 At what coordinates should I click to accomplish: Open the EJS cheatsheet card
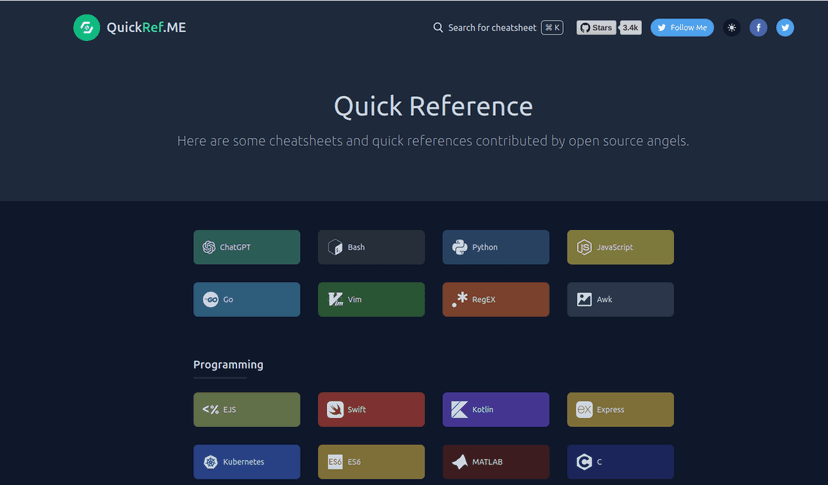point(247,409)
